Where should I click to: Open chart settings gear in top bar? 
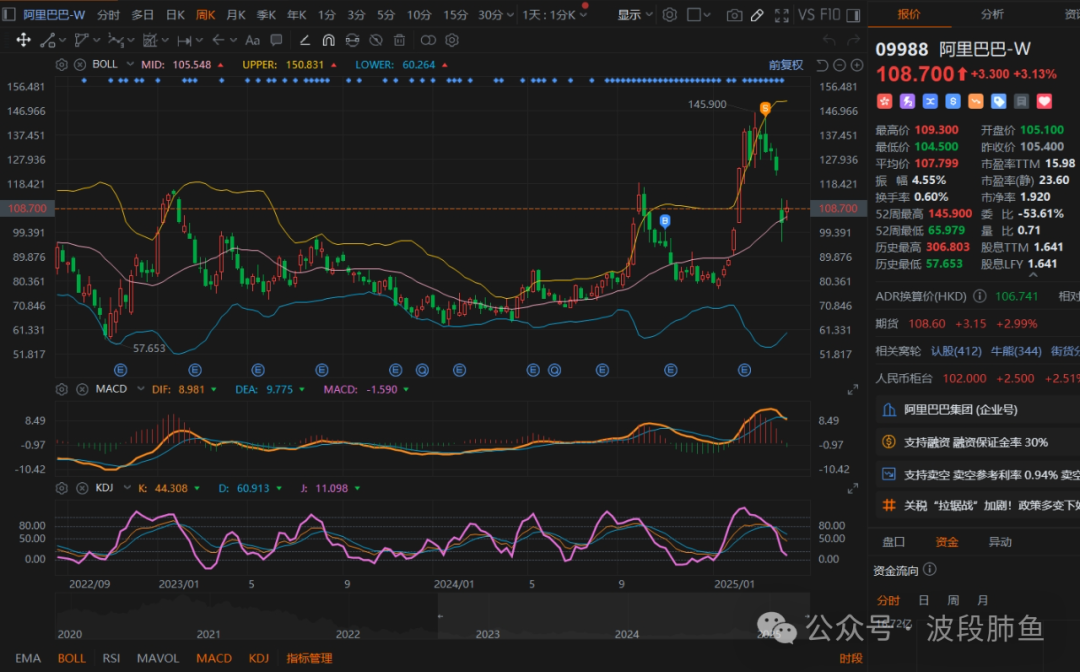click(669, 14)
